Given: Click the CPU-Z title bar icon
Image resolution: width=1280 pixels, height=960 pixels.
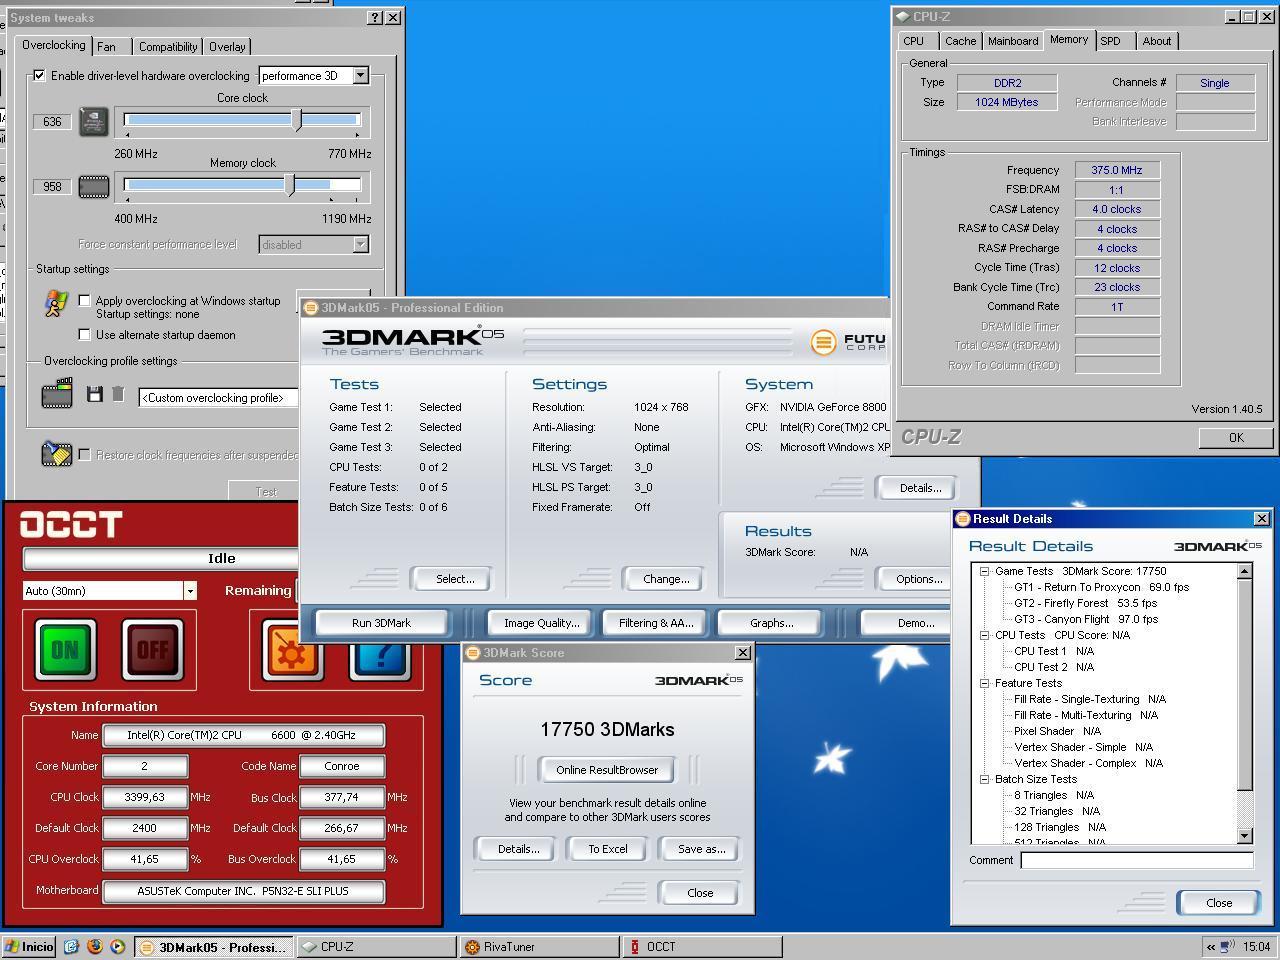Looking at the screenshot, I should click(x=902, y=16).
